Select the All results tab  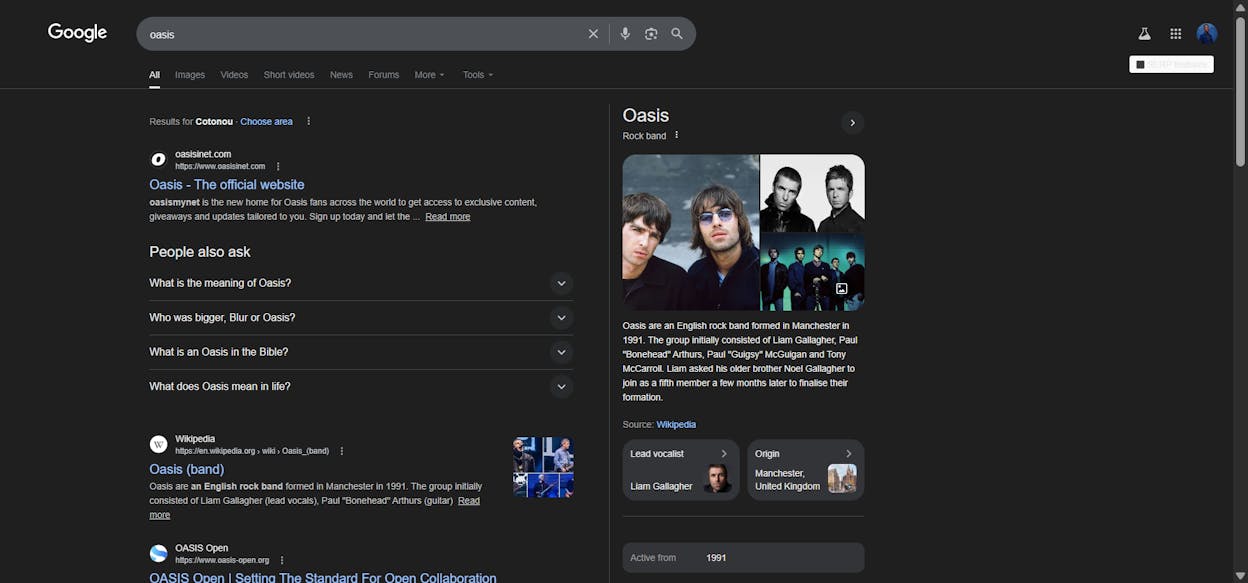155,75
